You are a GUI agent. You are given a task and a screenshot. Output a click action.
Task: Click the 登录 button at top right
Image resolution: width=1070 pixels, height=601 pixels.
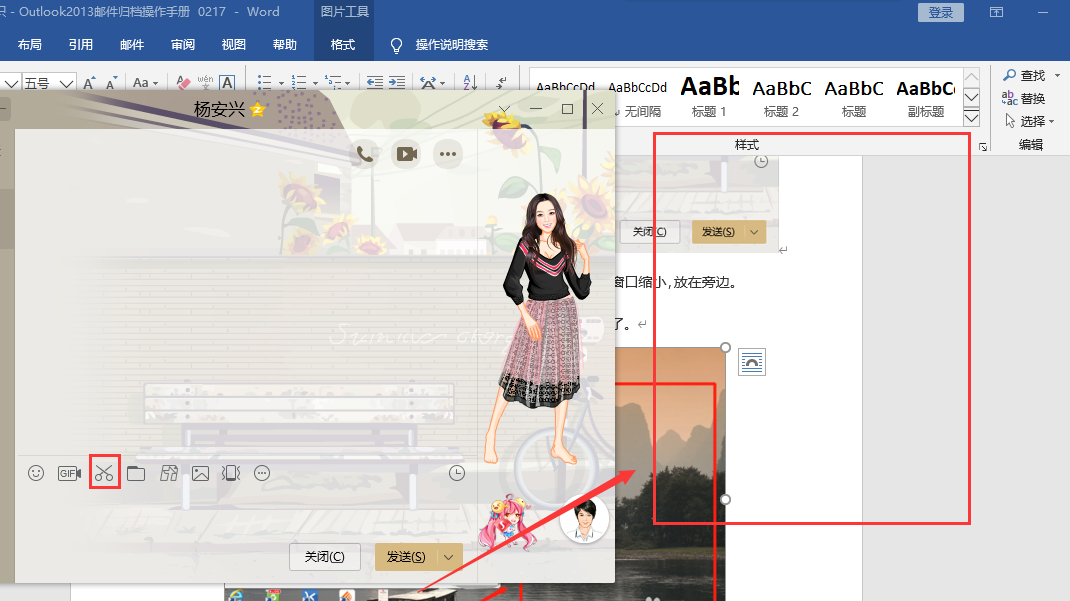[x=940, y=12]
